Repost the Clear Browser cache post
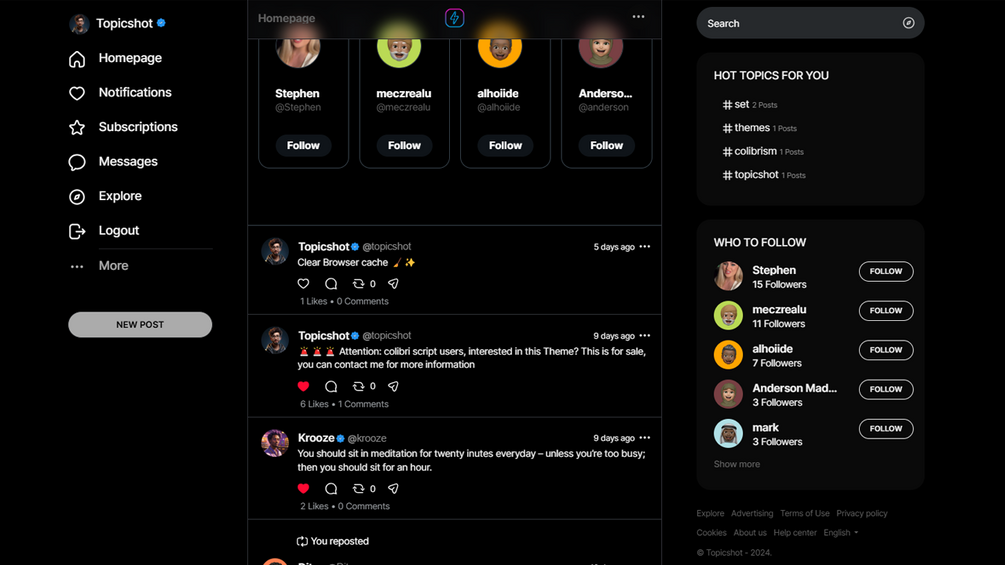This screenshot has height=565, width=1005. click(x=358, y=284)
